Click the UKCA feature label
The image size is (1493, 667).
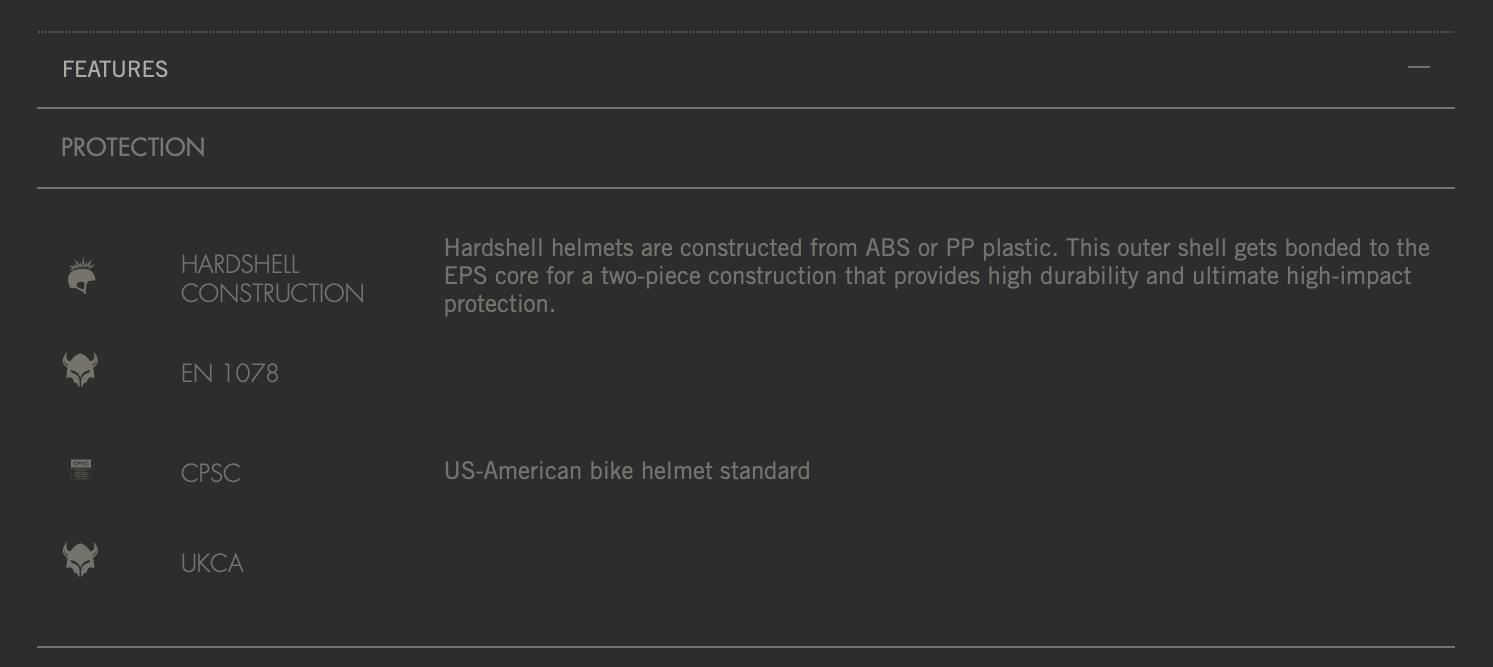tap(212, 563)
